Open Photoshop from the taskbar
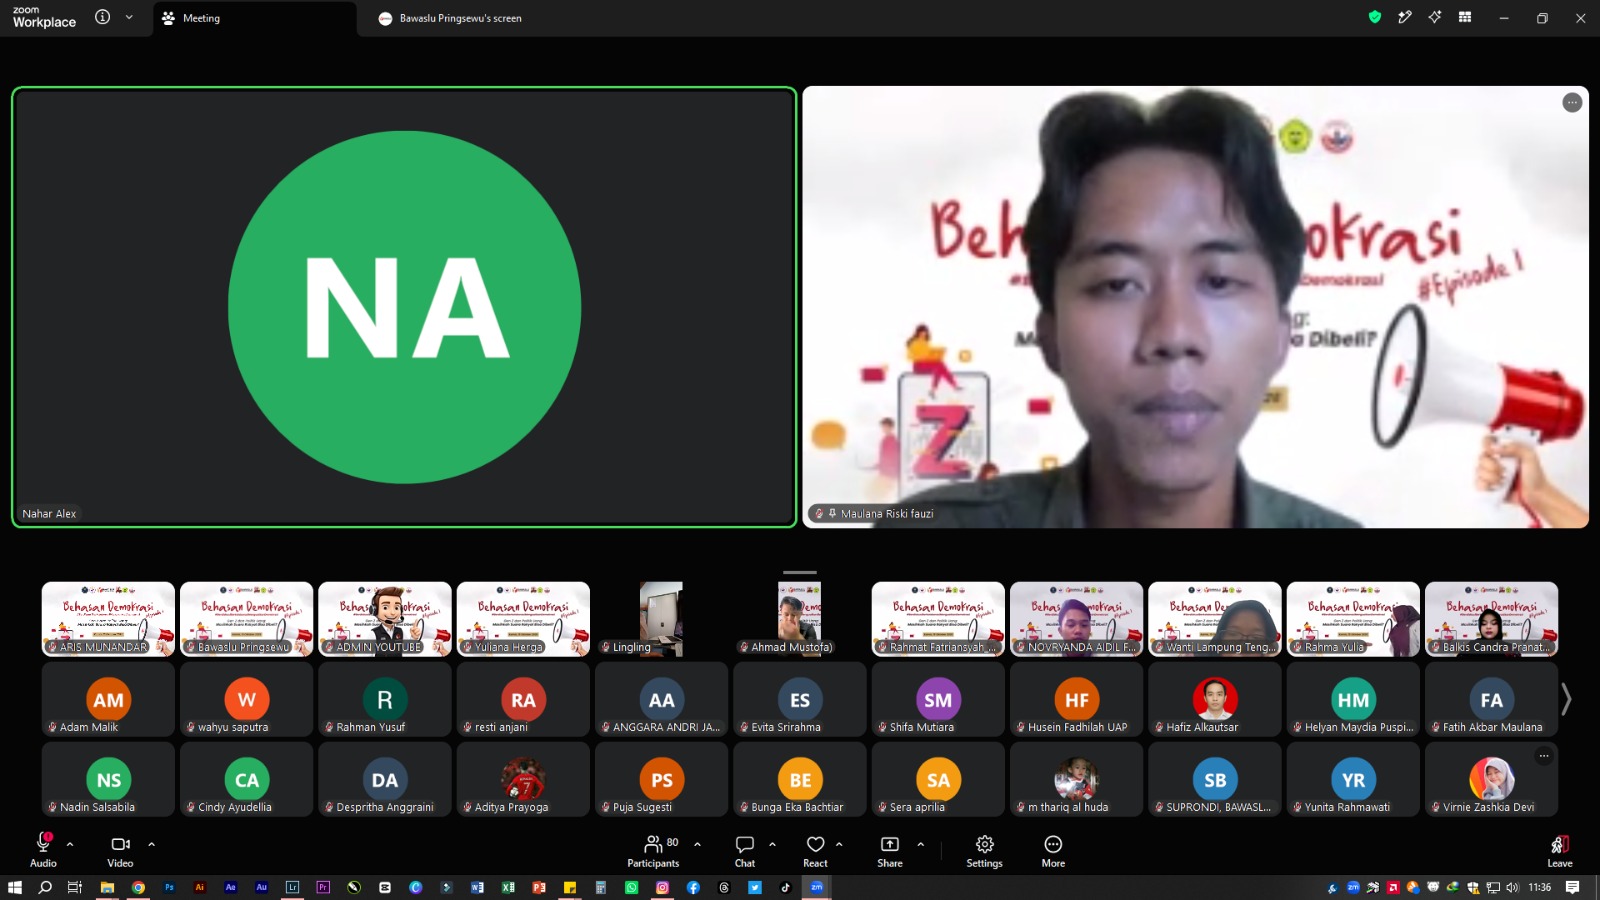 [169, 887]
